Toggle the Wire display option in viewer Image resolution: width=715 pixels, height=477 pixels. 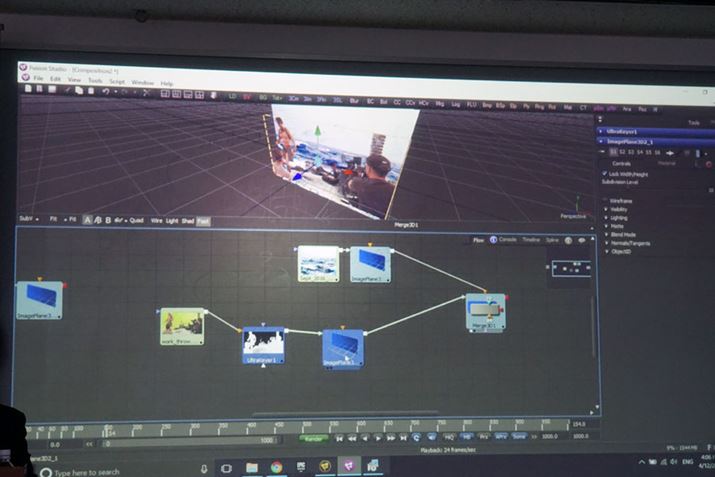click(156, 220)
